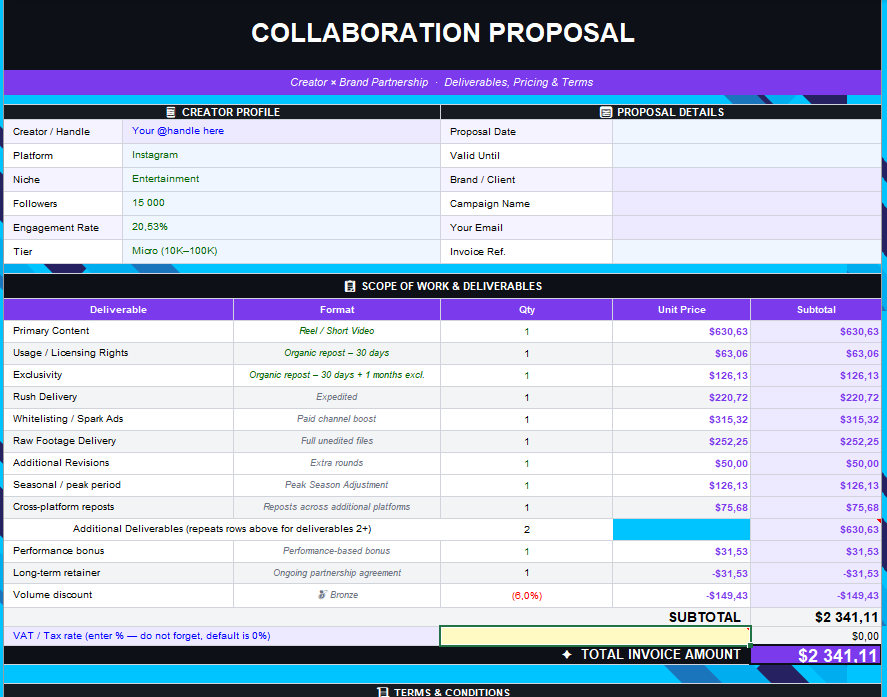Select the Tier value Micro (10K–100K)

(281, 252)
